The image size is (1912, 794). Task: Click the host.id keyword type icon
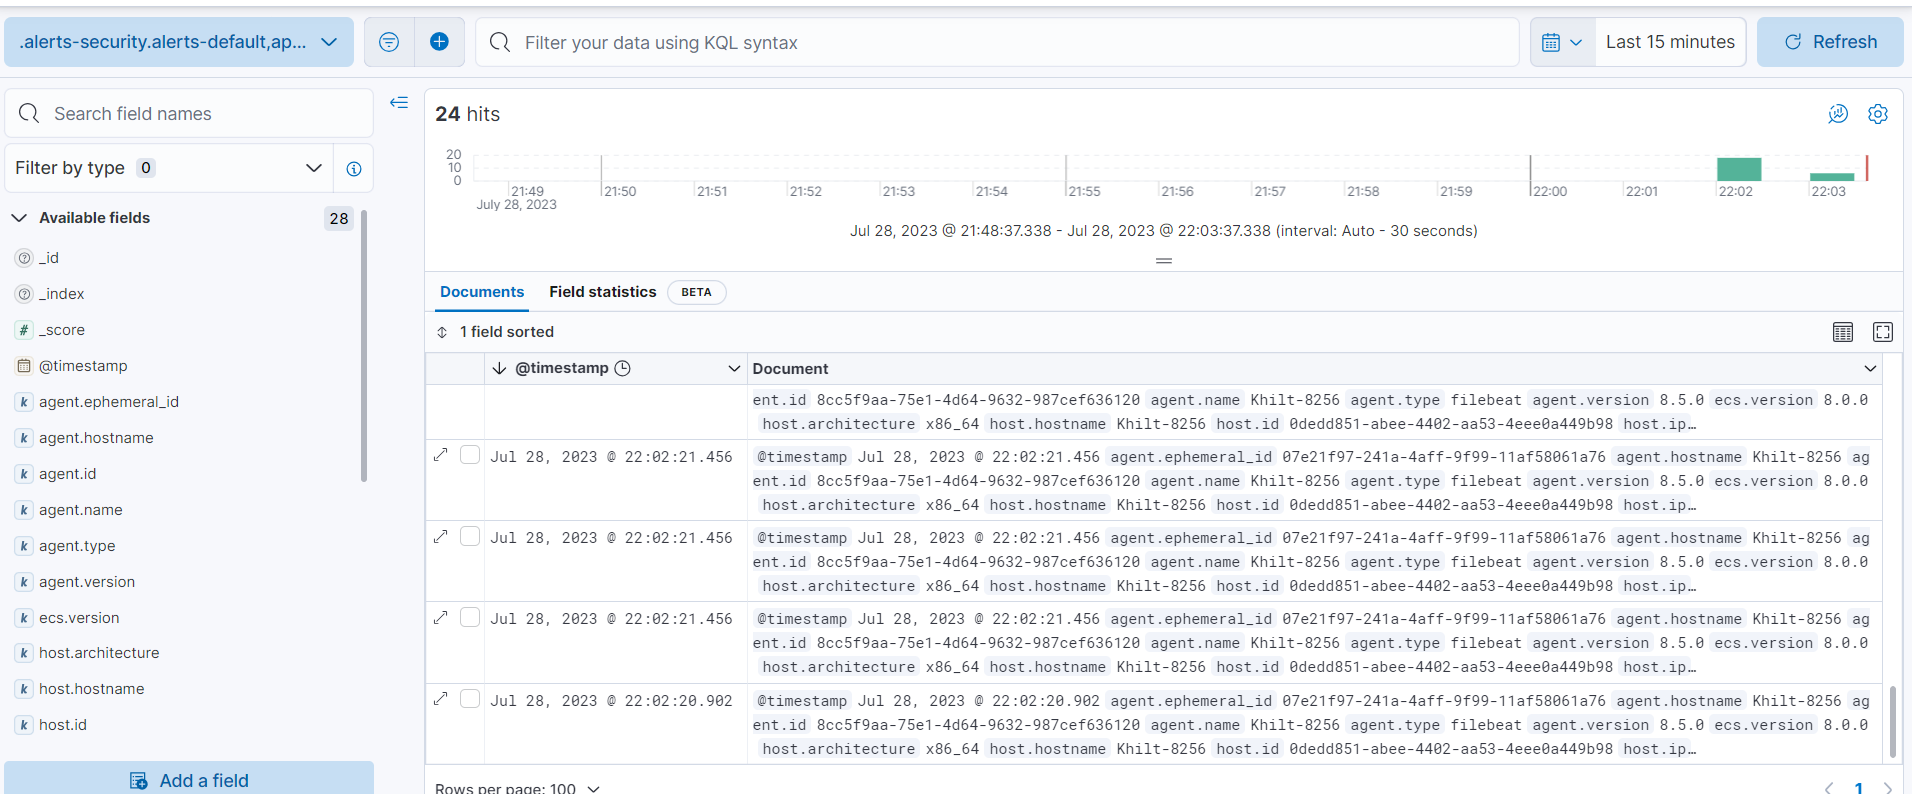coord(24,725)
